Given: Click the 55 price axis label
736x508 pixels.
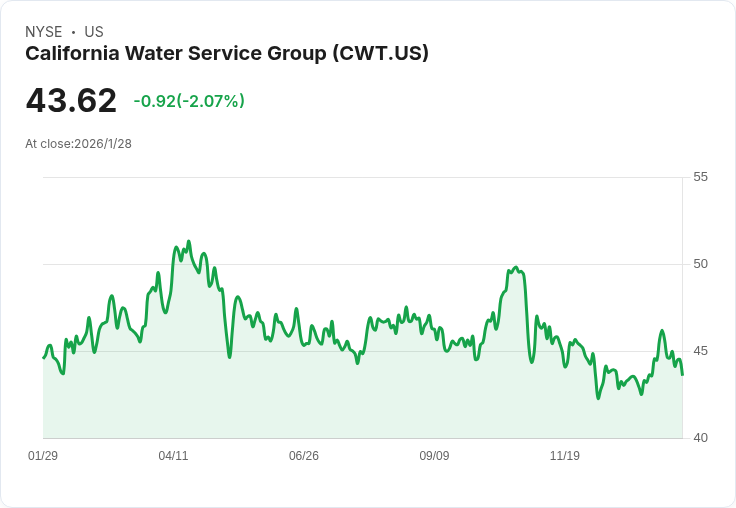Looking at the screenshot, I should point(700,177).
